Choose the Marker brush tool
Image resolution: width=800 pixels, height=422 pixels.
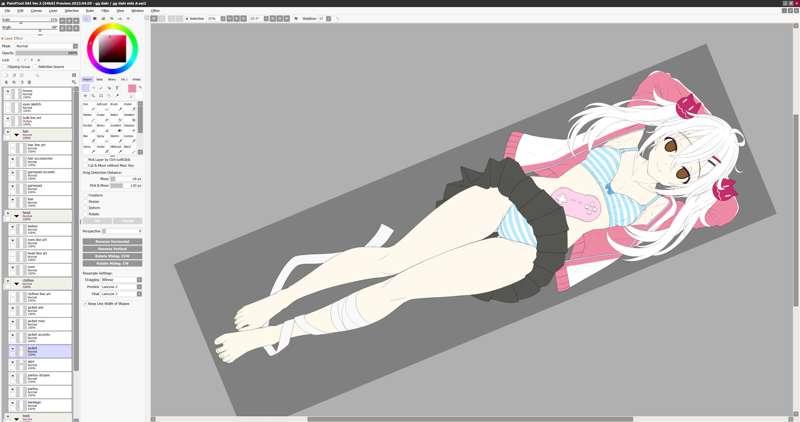pyautogui.click(x=89, y=117)
